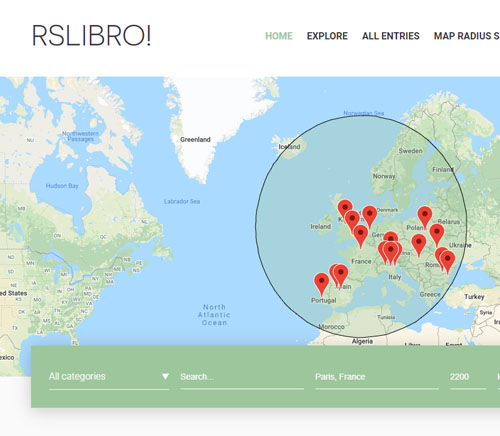Click the North Atlantic Ocean label
This screenshot has height=436, width=500.
coord(214,315)
